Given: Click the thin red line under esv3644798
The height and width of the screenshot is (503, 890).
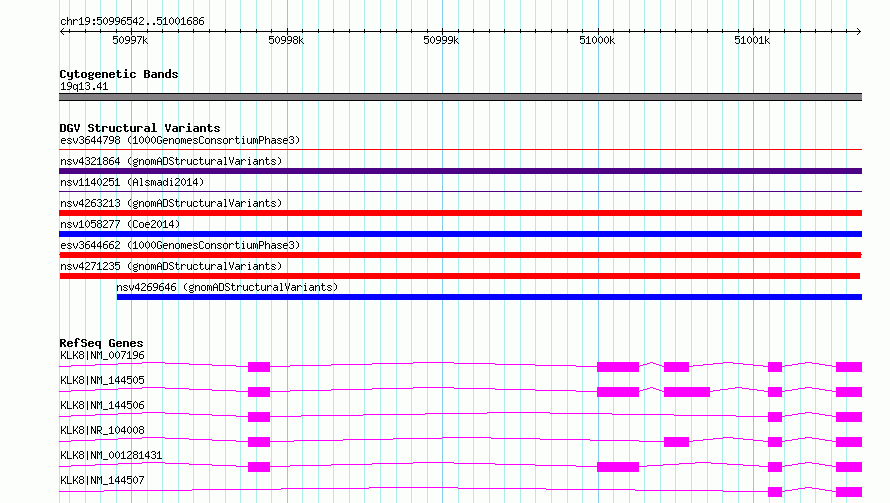Looking at the screenshot, I should point(460,150).
